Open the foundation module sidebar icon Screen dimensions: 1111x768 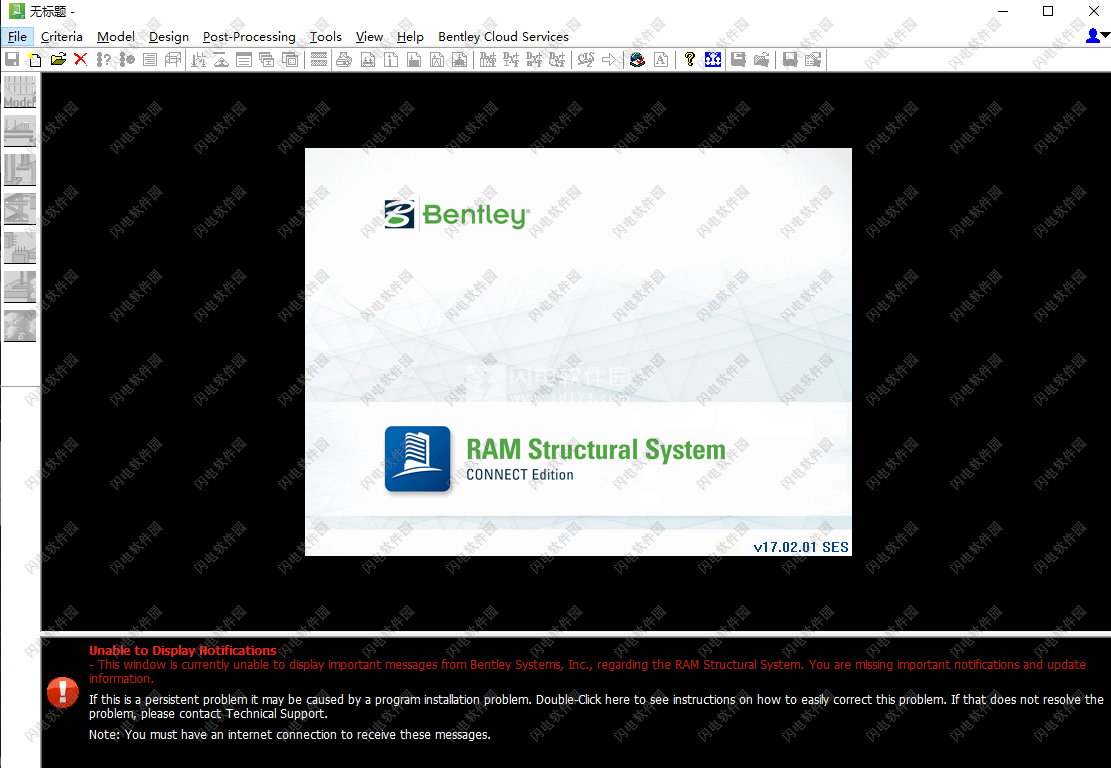click(20, 287)
